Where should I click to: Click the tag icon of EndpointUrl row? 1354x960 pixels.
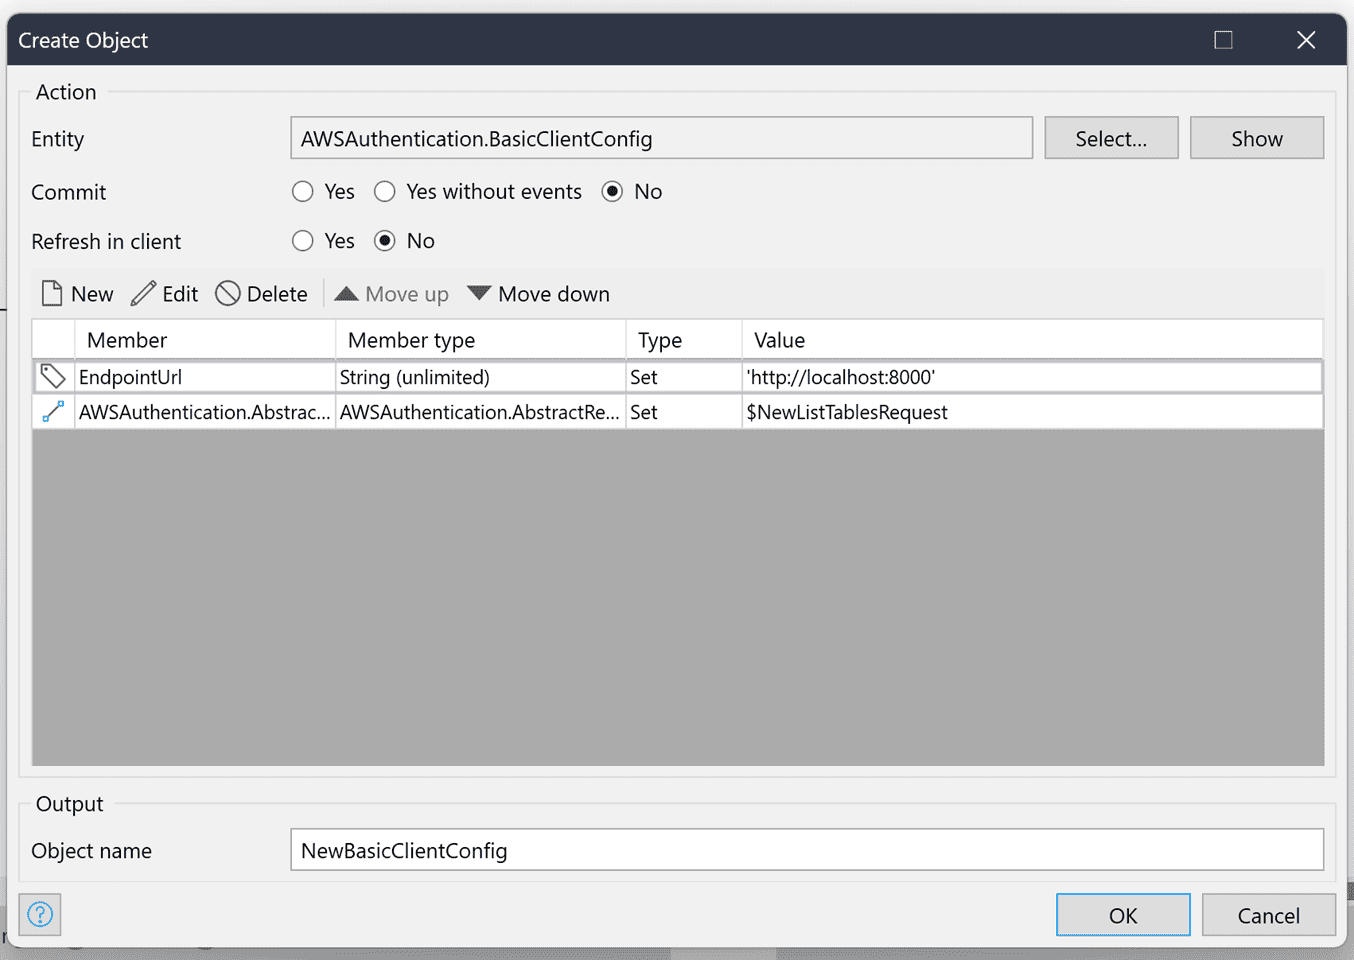[53, 377]
